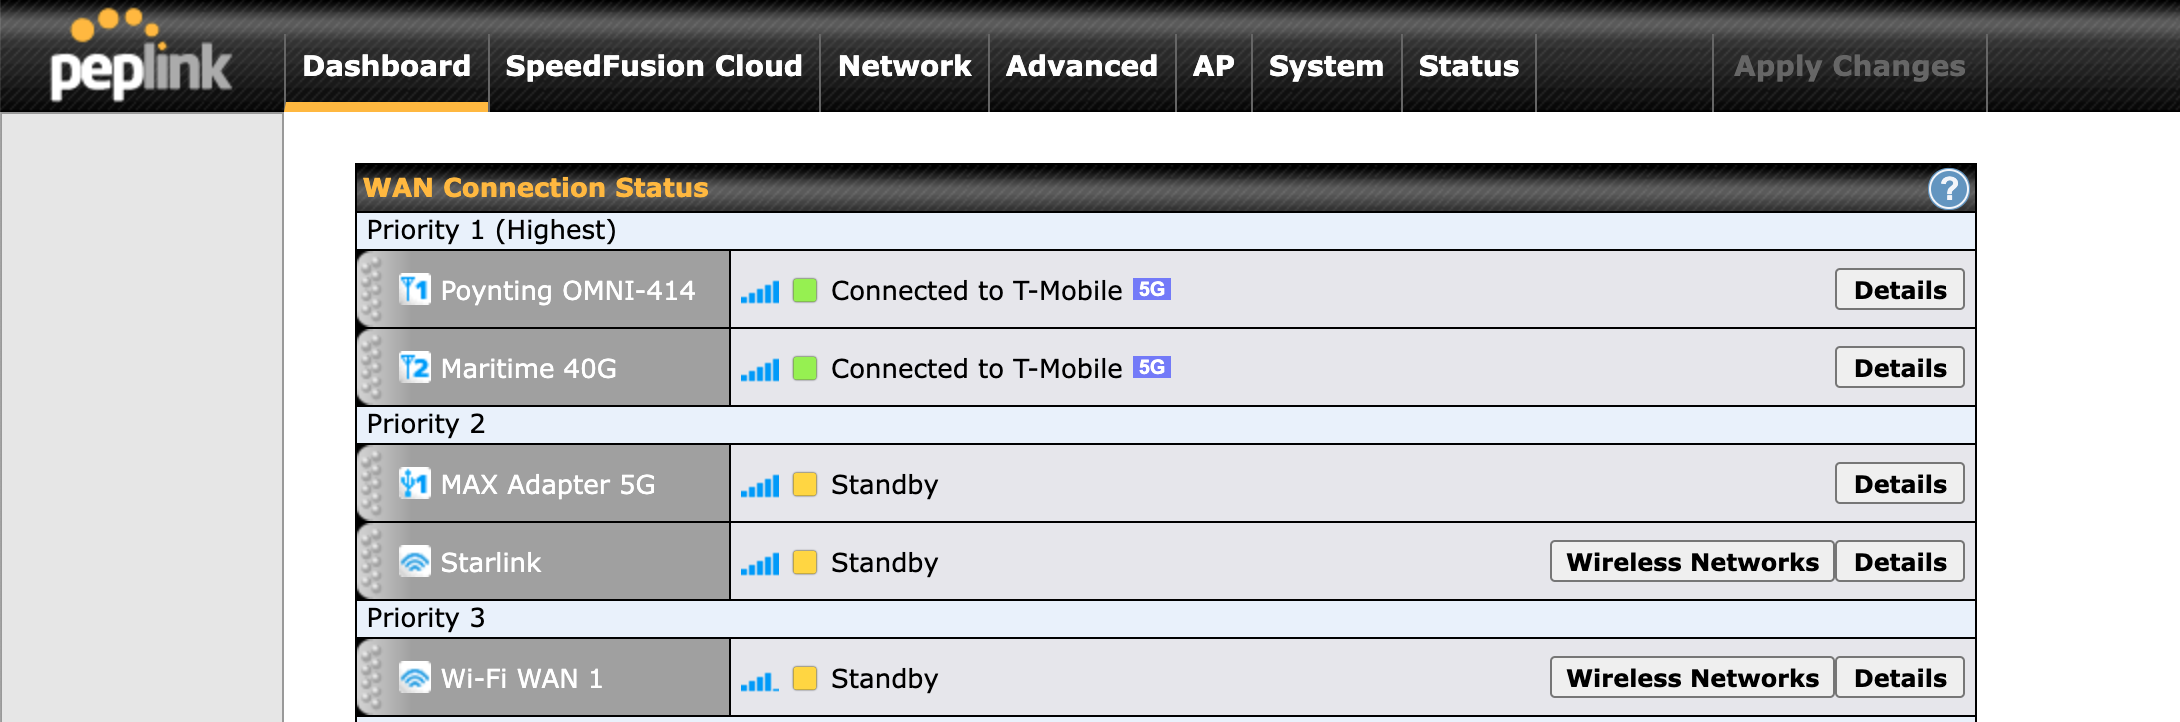View Details for Wi-Fi WAN 1
The height and width of the screenshot is (722, 2180).
(1900, 678)
